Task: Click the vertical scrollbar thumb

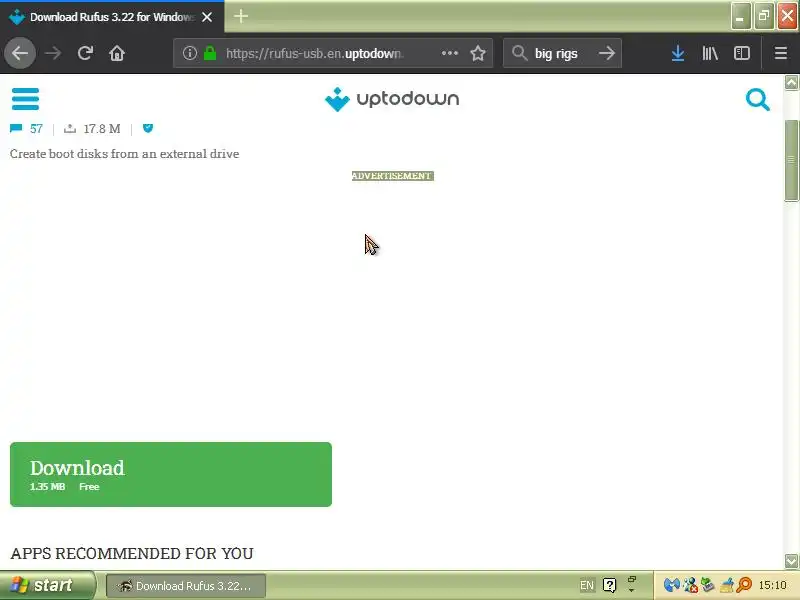Action: [791, 161]
